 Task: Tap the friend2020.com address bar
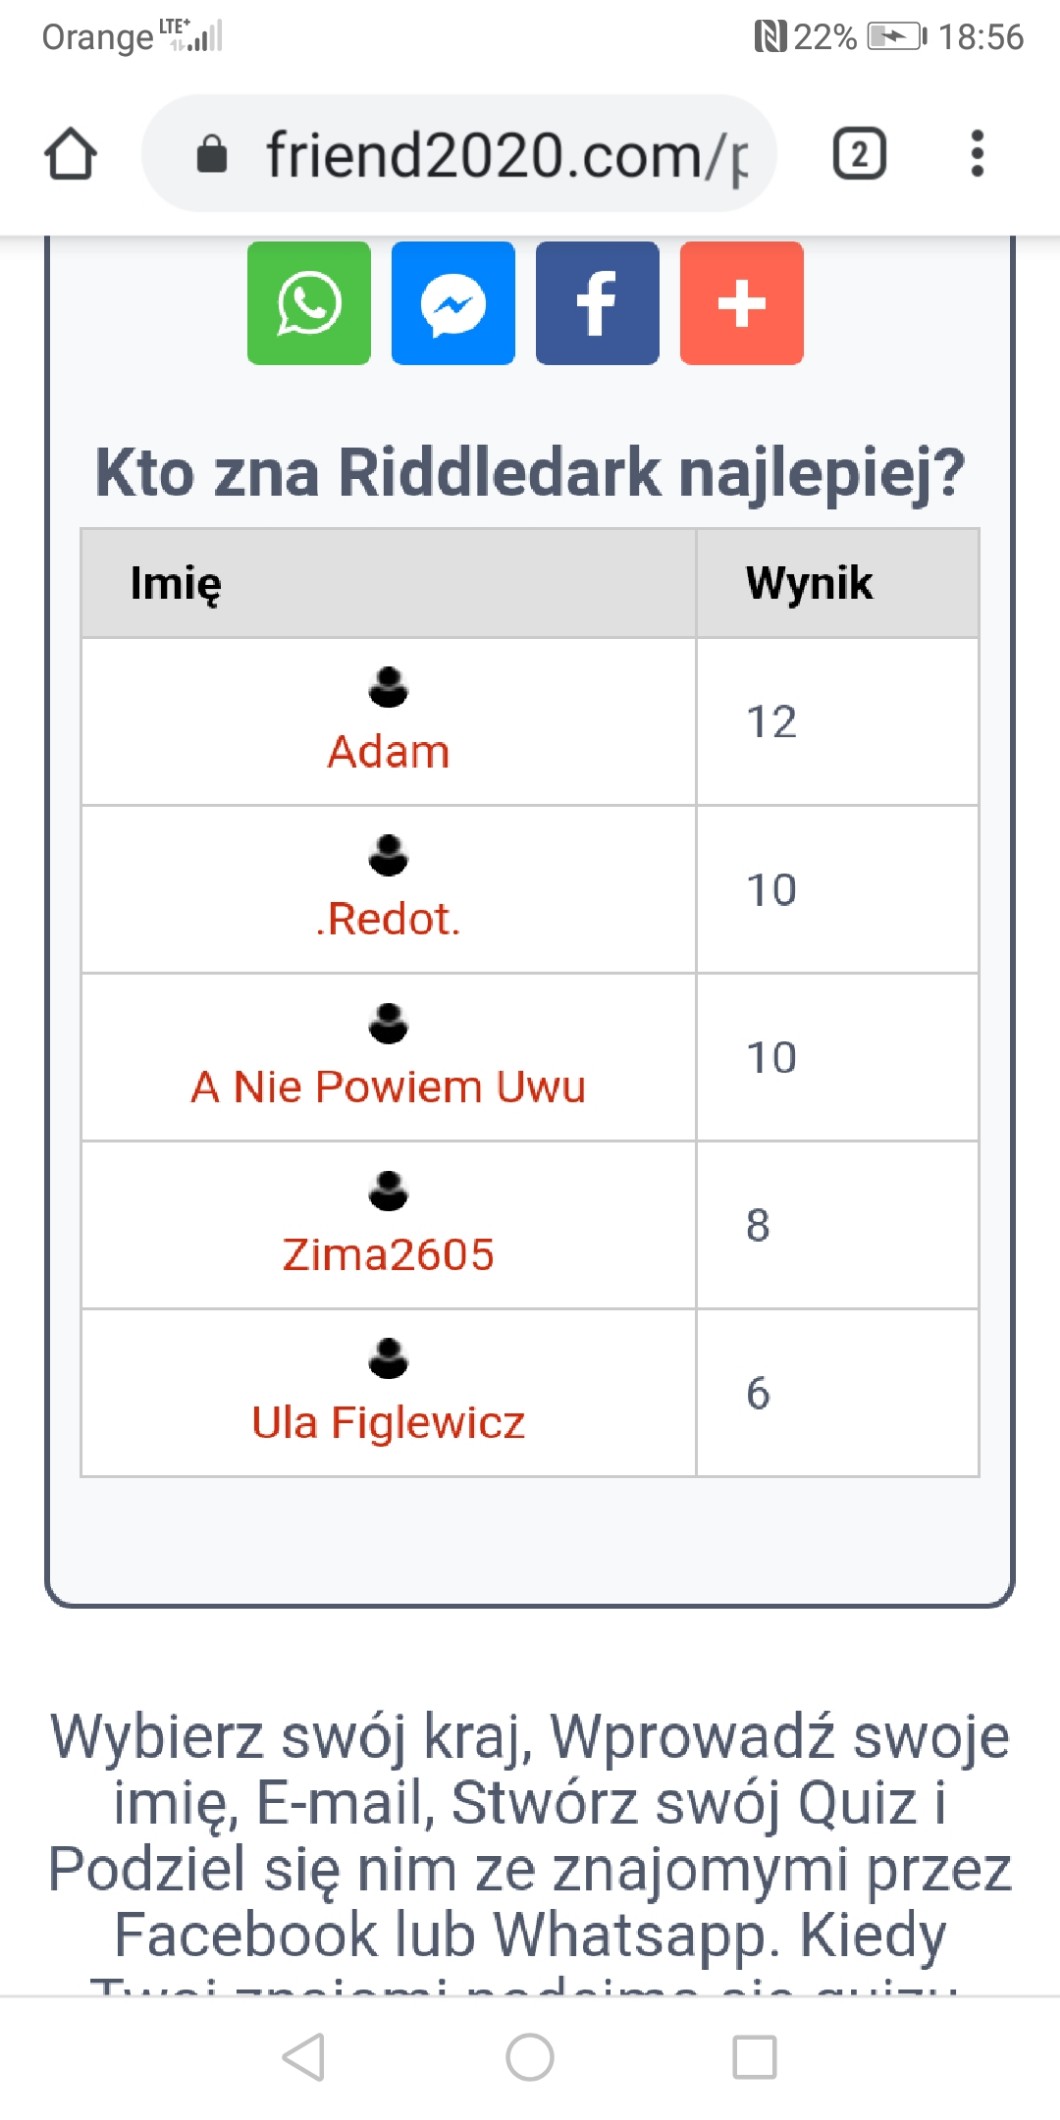tap(505, 154)
